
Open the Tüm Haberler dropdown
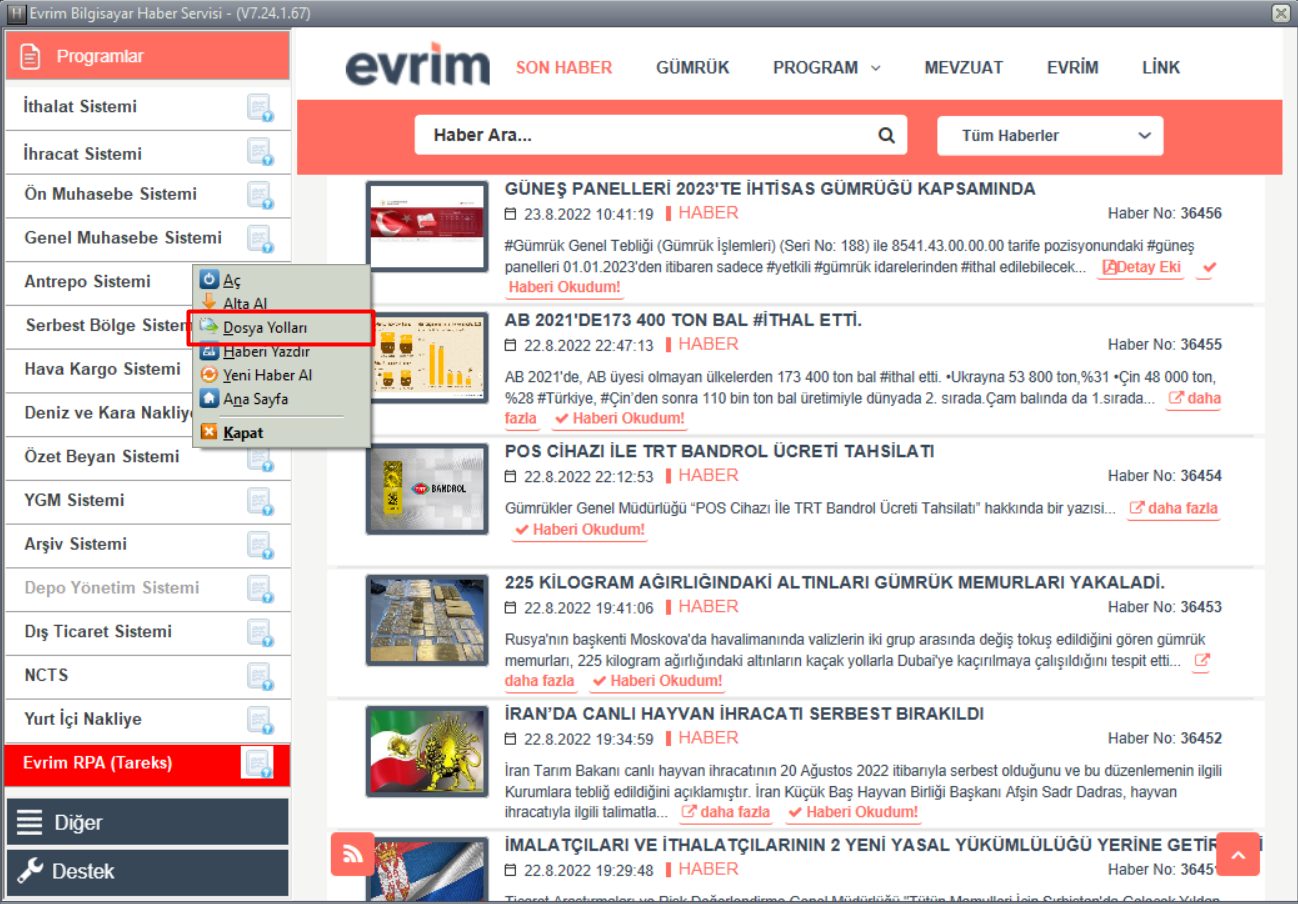[x=1050, y=135]
